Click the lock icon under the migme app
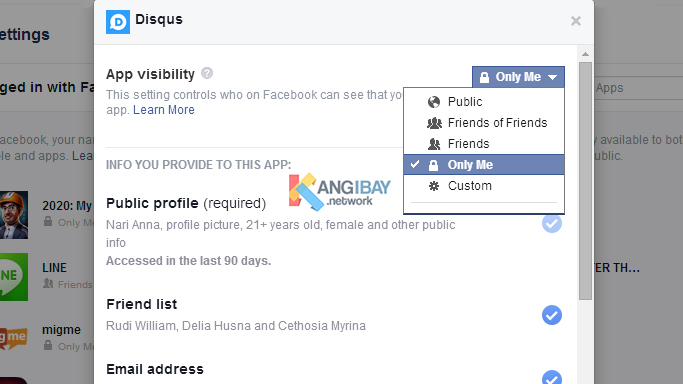Viewport: 683px width, 384px height. tap(48, 346)
